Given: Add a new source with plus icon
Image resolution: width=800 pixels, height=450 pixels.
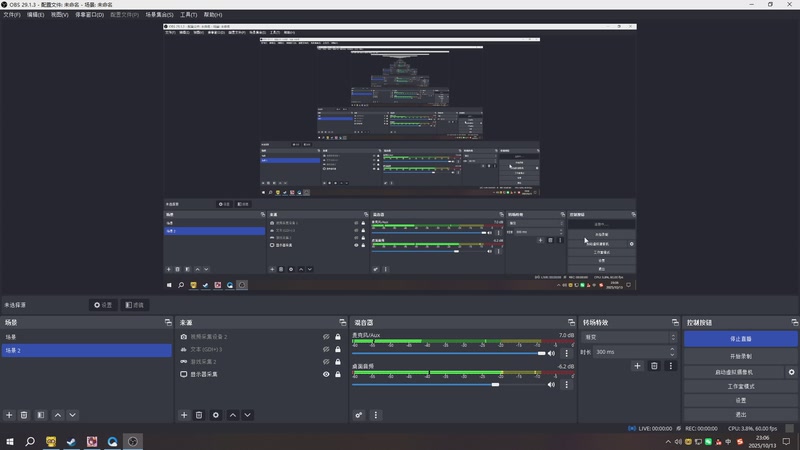Looking at the screenshot, I should click(x=184, y=415).
